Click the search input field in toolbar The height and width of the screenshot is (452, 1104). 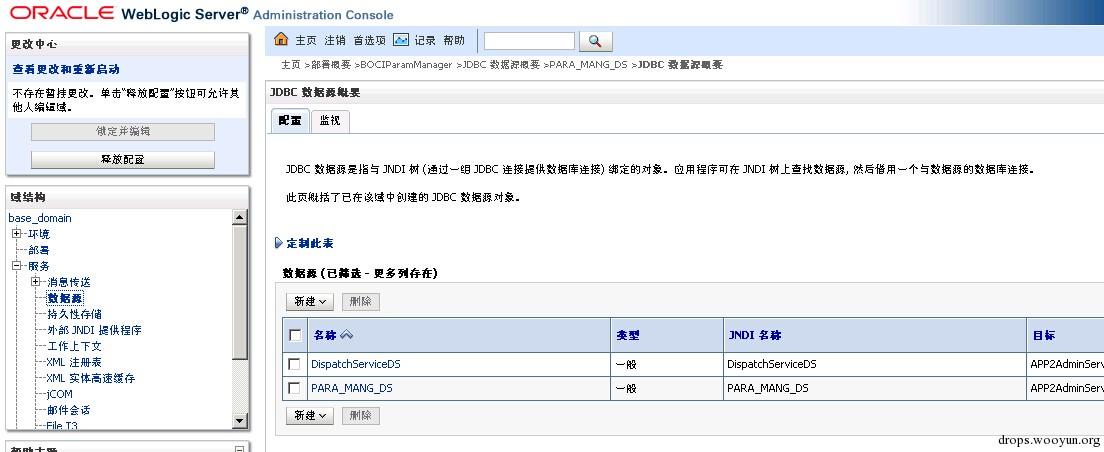pos(529,41)
